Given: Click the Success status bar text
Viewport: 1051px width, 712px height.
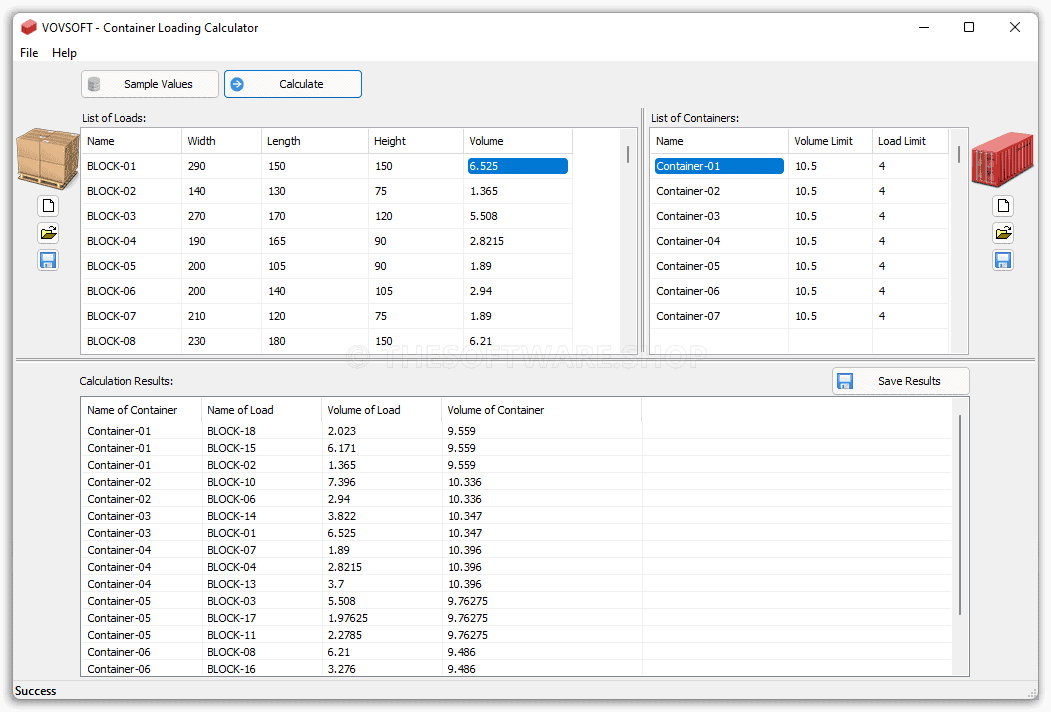Looking at the screenshot, I should [36, 691].
